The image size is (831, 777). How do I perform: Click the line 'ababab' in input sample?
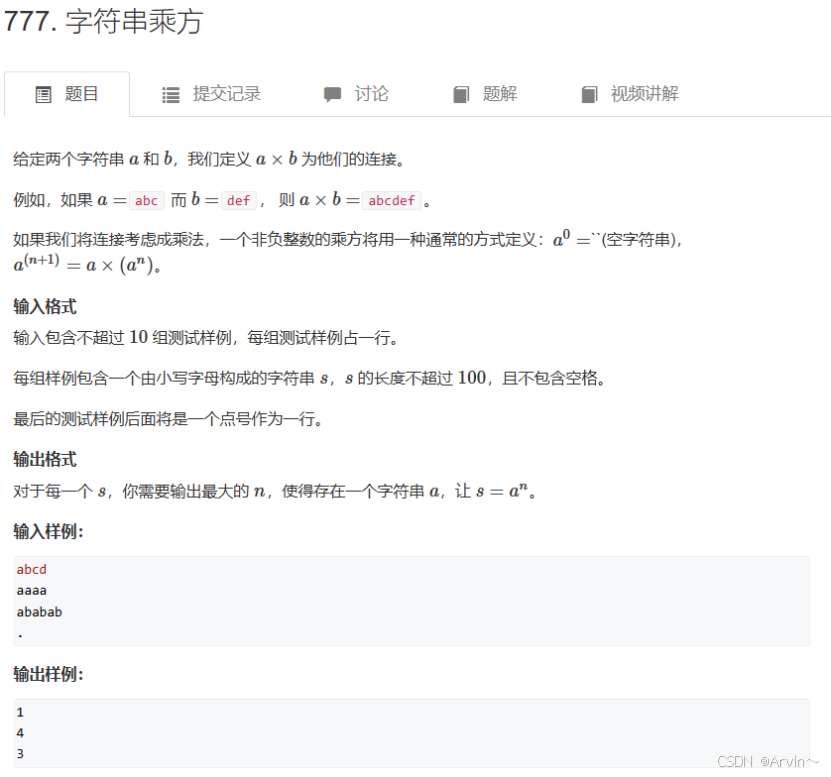[39, 611]
